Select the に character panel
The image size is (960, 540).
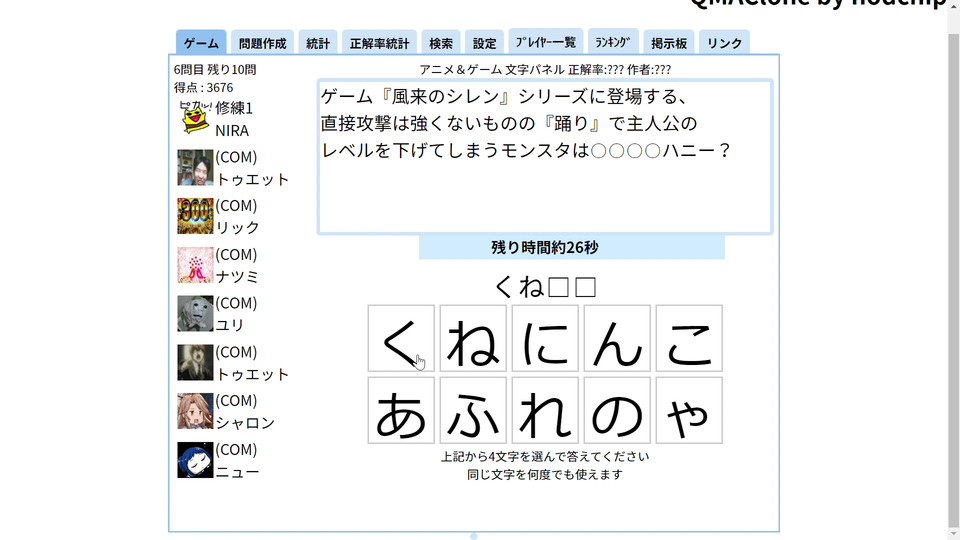[x=545, y=338]
